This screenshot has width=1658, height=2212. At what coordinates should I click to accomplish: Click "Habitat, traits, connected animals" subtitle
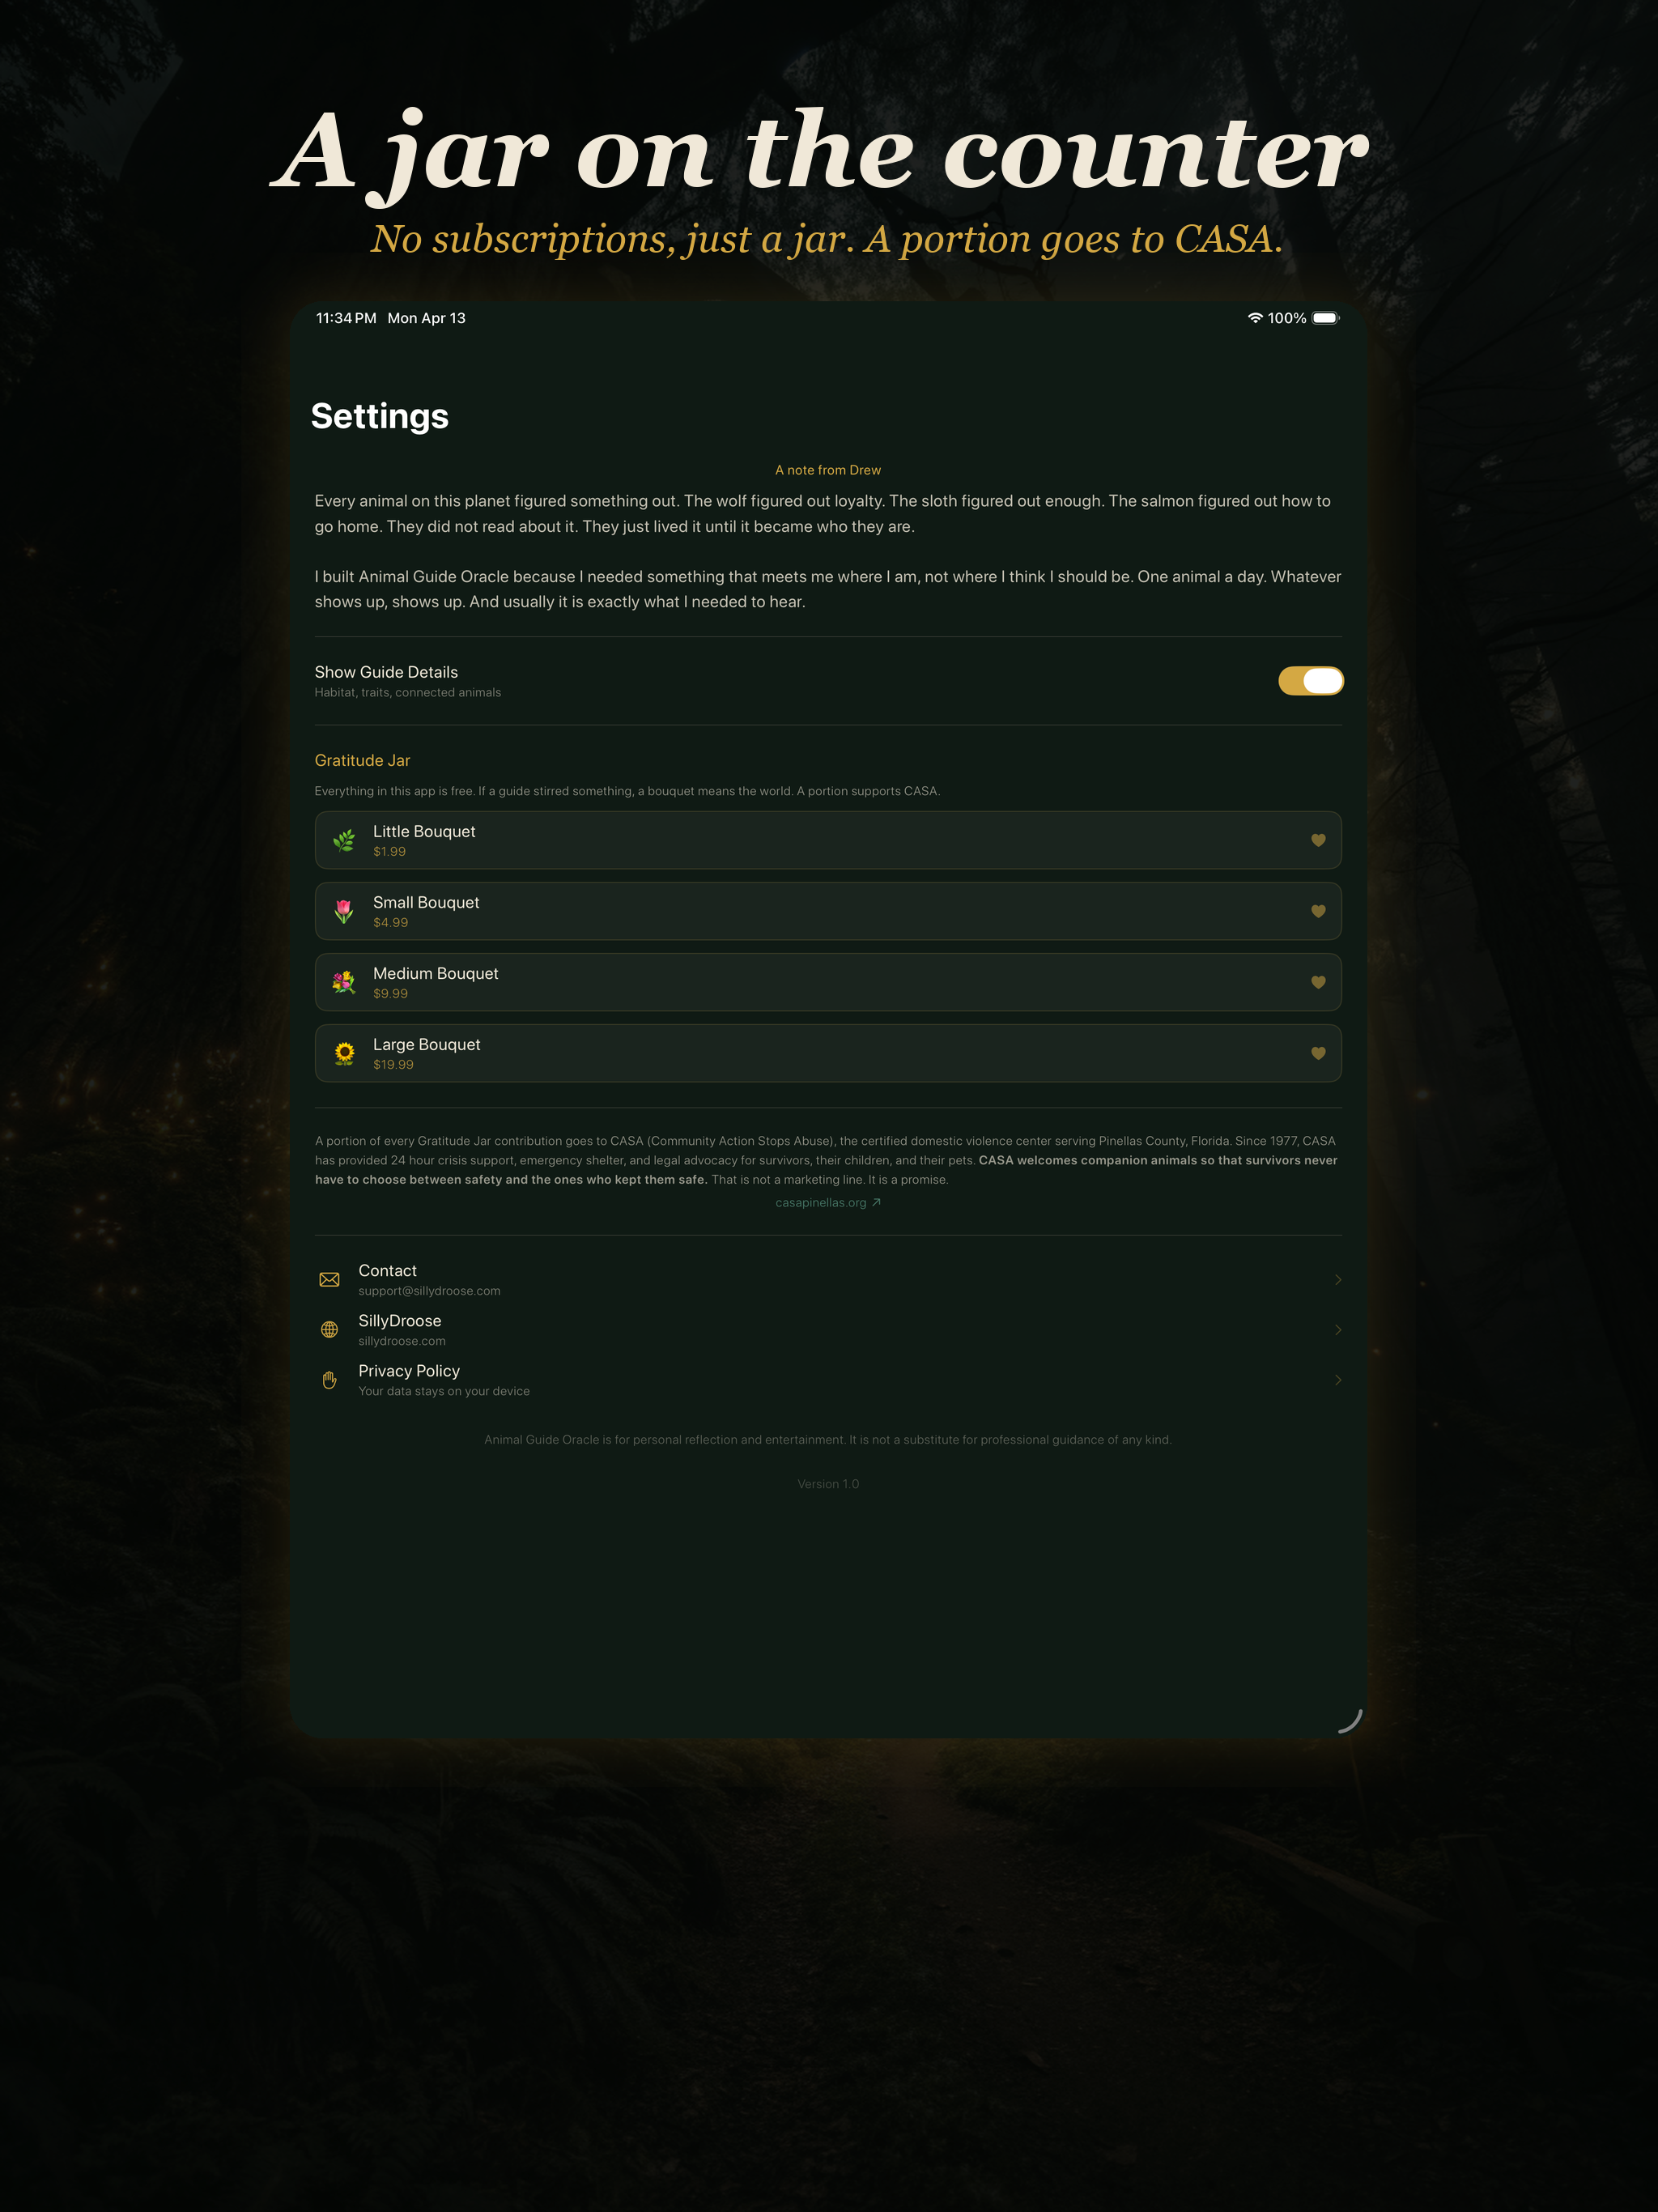[408, 693]
